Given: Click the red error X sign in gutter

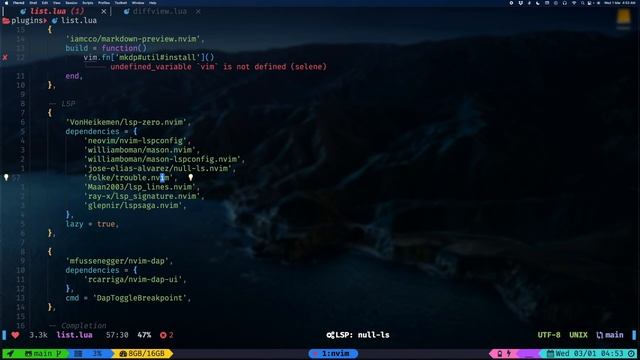Looking at the screenshot, I should 5,58.
